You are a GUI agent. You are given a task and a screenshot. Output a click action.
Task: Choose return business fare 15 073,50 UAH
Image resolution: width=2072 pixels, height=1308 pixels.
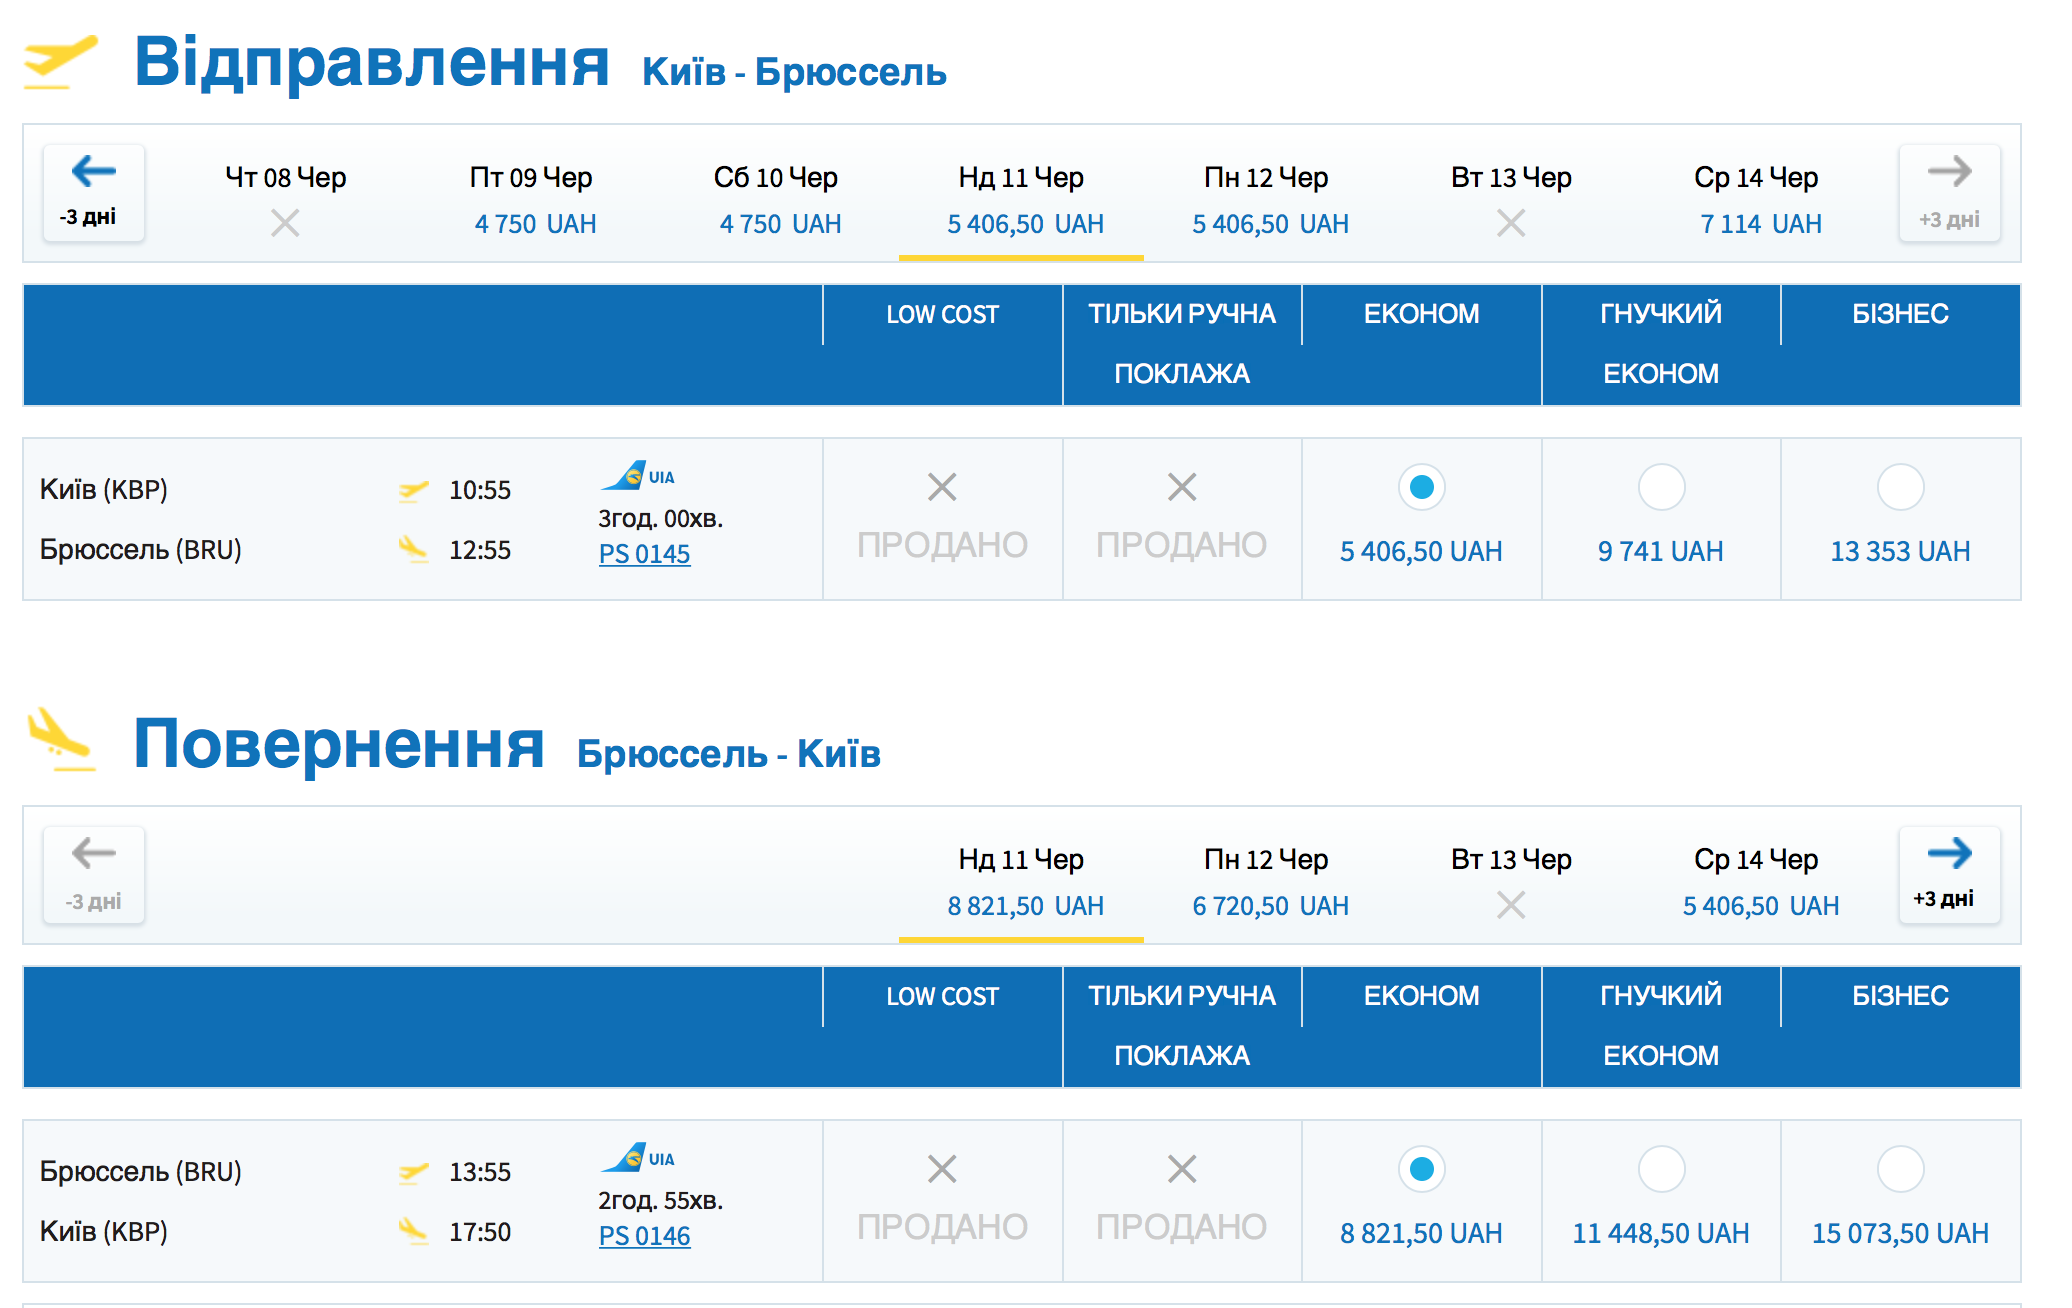[x=1900, y=1170]
